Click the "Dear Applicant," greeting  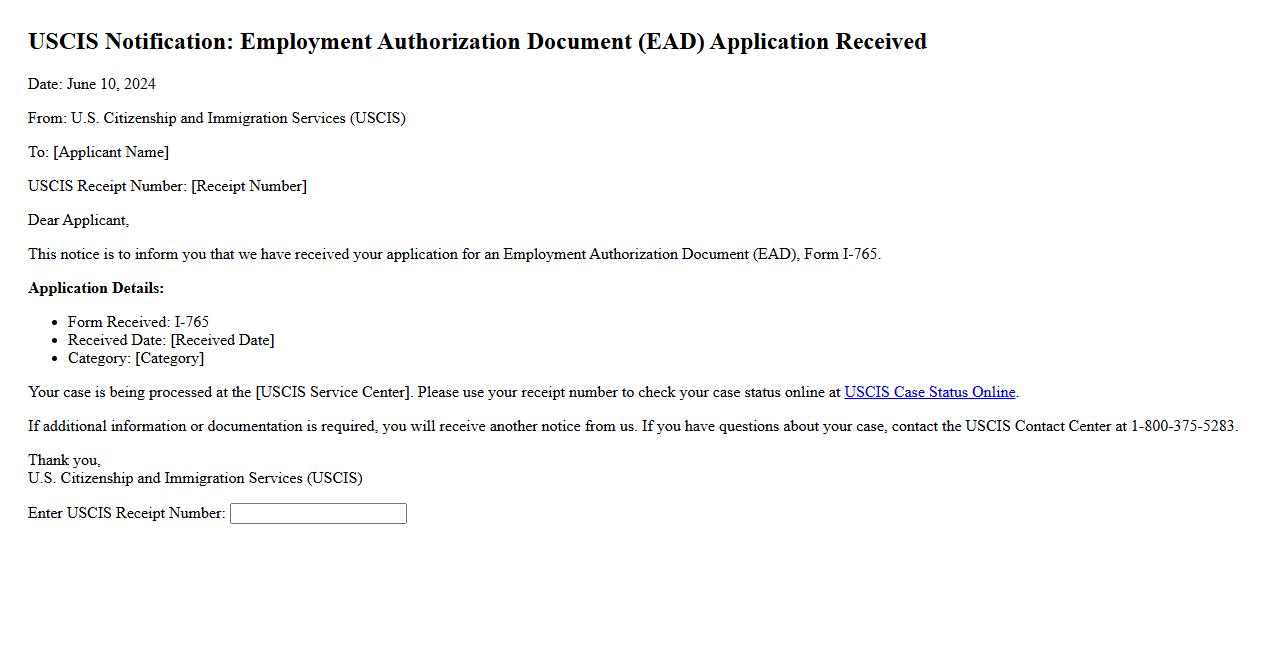pos(78,220)
